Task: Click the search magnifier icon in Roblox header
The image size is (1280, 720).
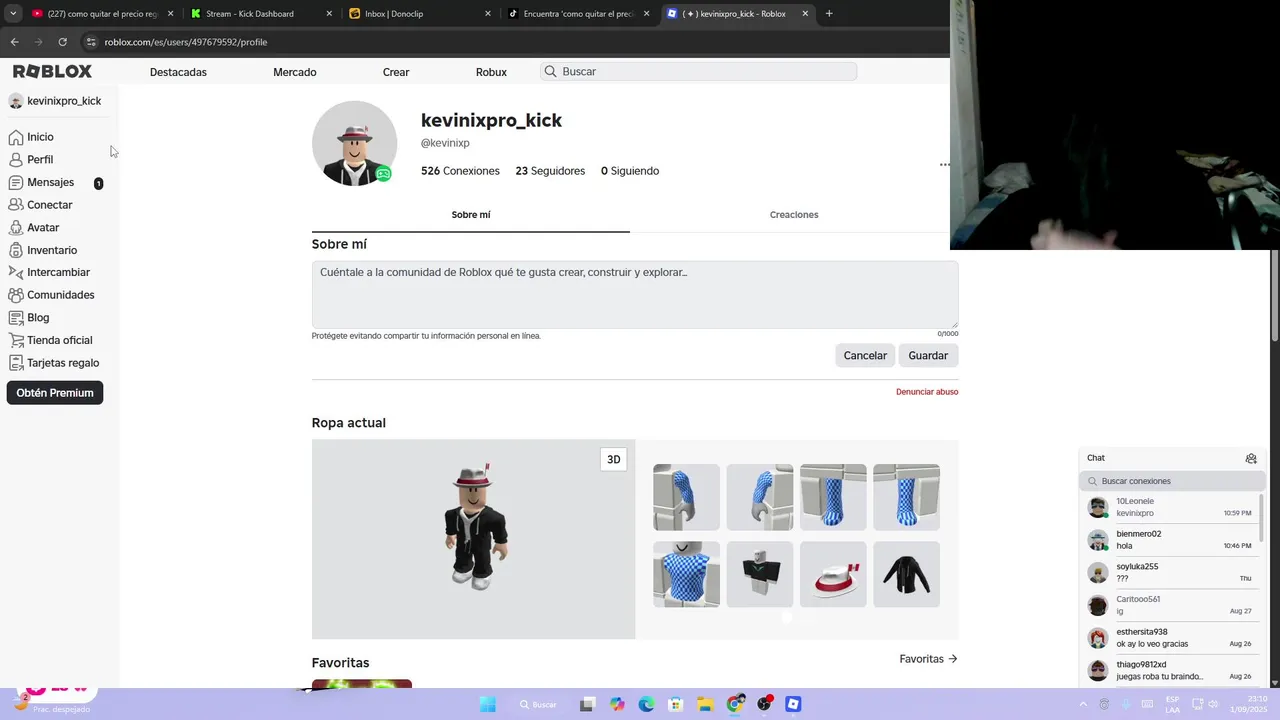Action: point(550,72)
